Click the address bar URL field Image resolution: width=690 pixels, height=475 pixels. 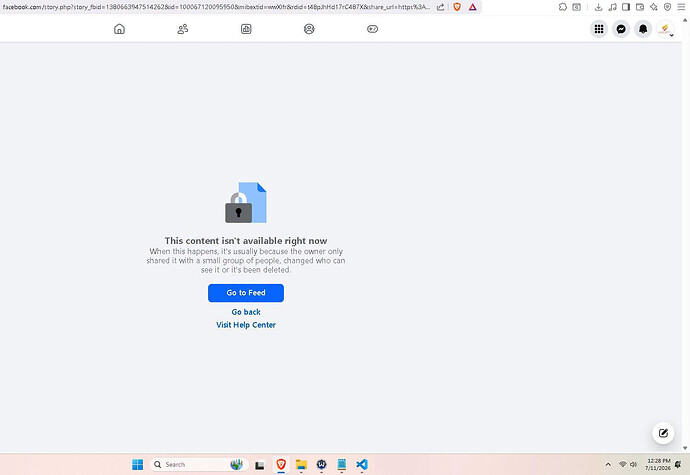(216, 7)
